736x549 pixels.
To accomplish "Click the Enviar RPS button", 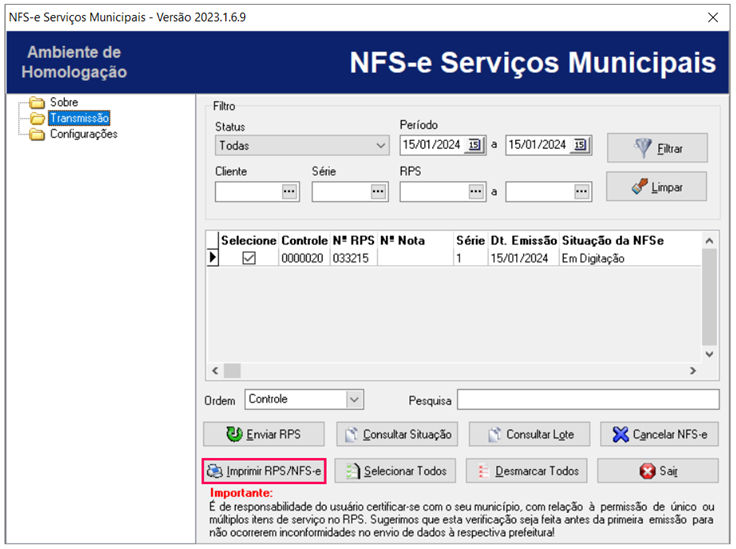I will [x=263, y=434].
